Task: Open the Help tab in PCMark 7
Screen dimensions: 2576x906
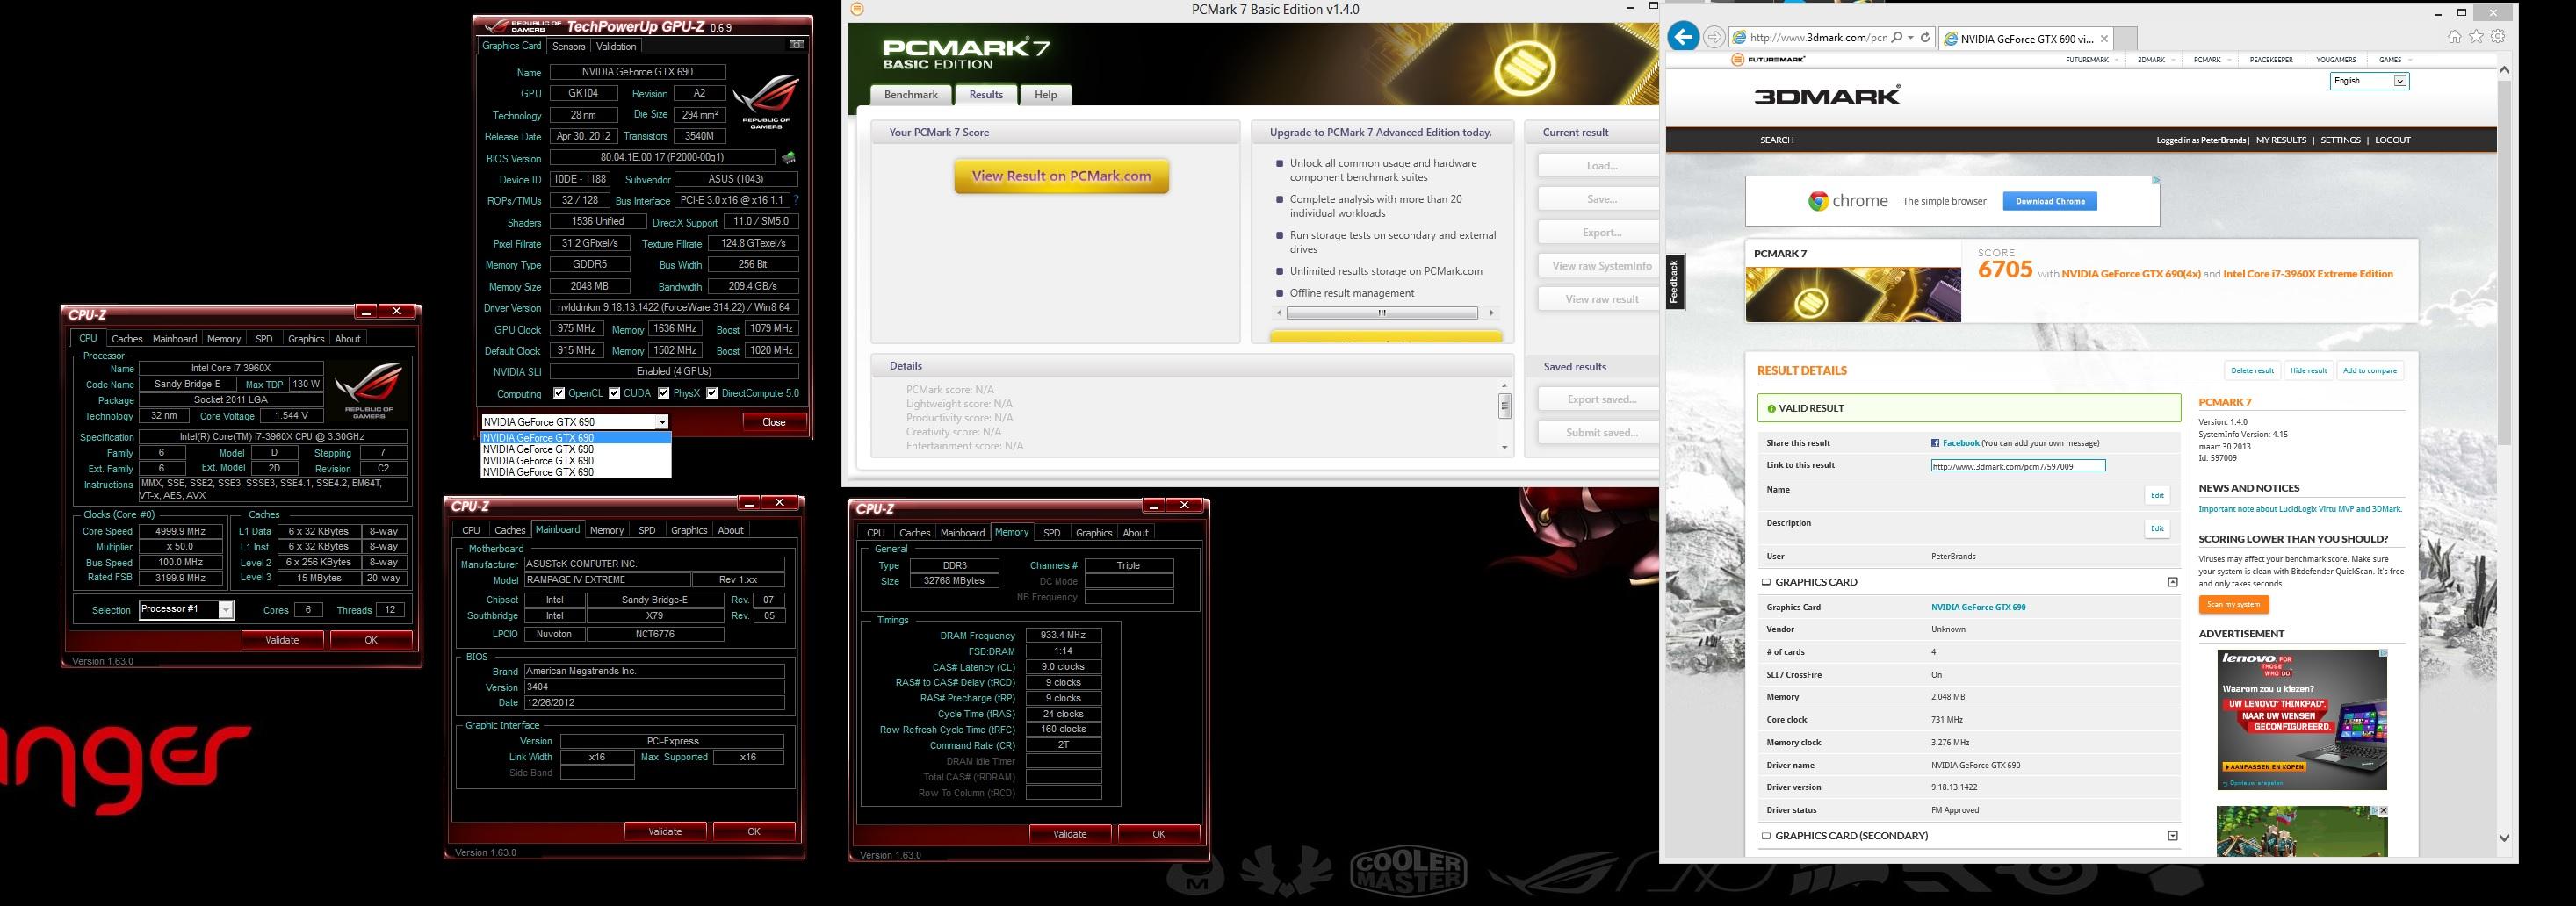Action: click(1045, 95)
